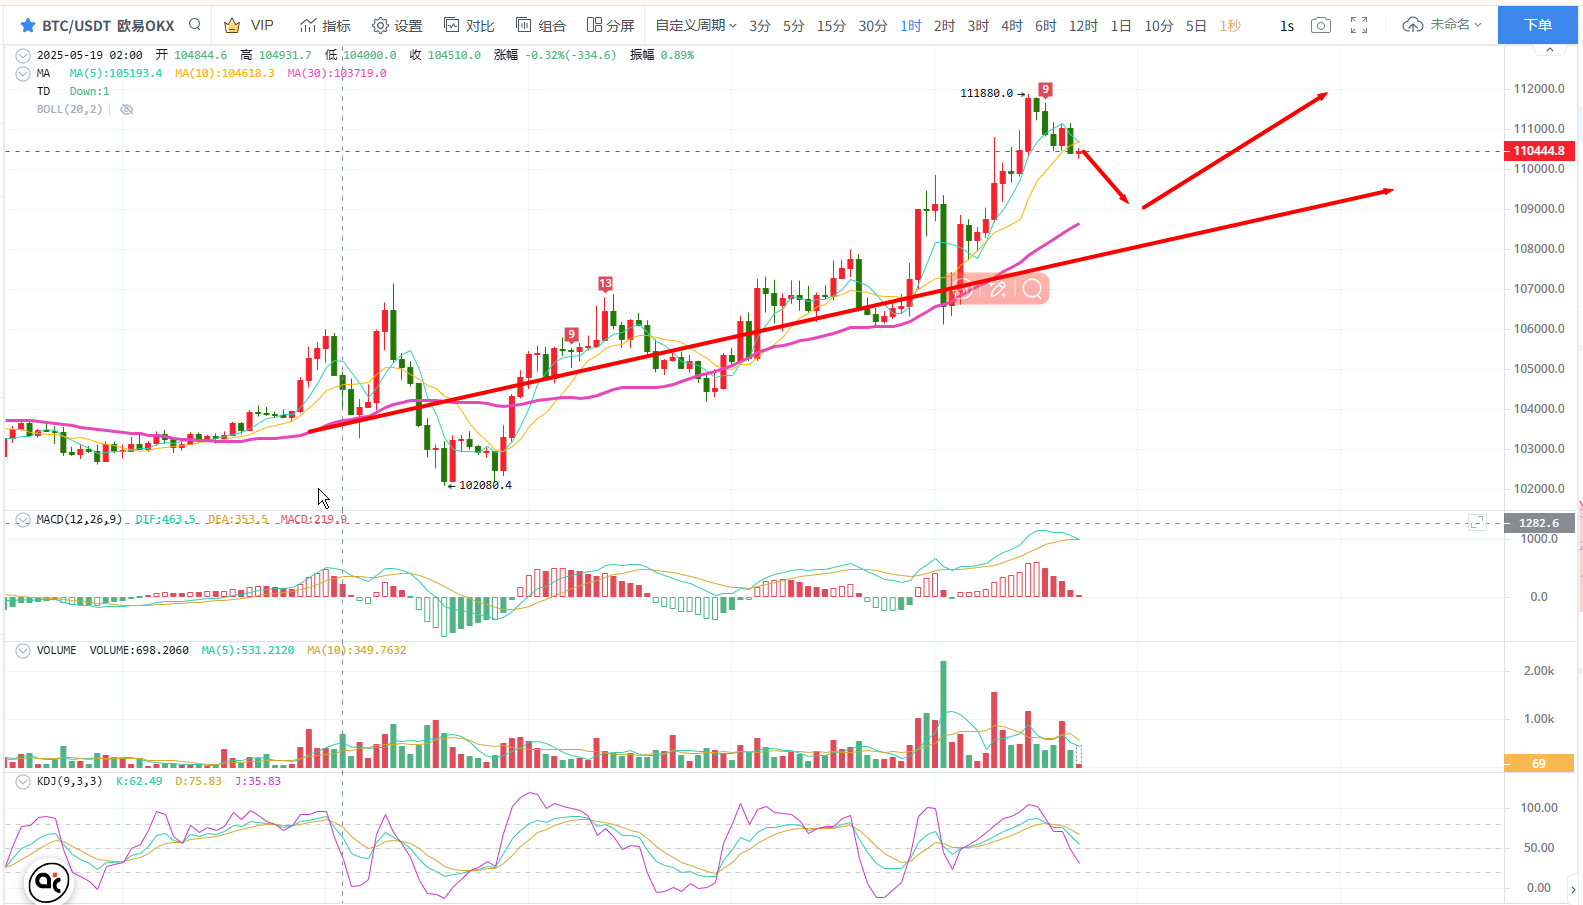Click the volume countdown tag 69
The width and height of the screenshot is (1583, 905).
tap(1539, 763)
